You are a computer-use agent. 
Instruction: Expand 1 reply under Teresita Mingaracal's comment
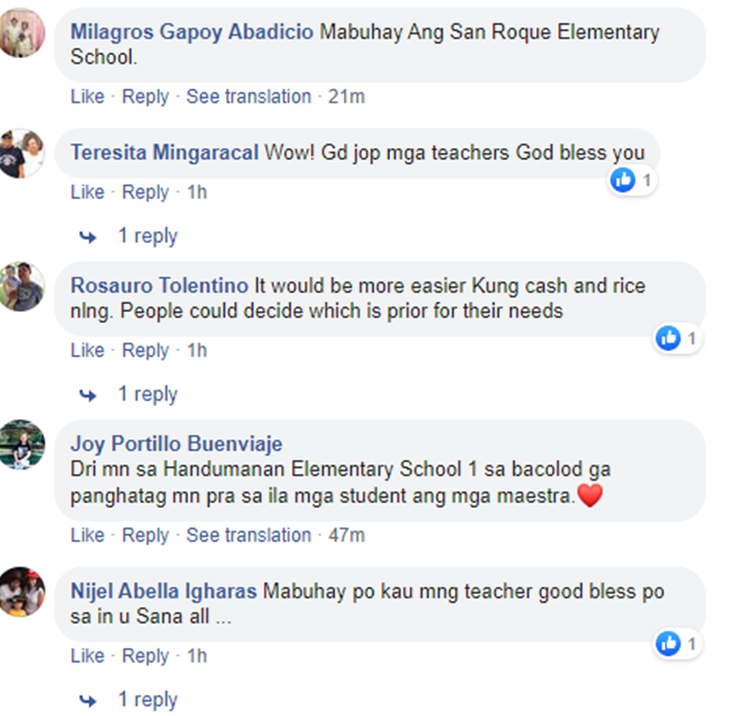(x=147, y=236)
